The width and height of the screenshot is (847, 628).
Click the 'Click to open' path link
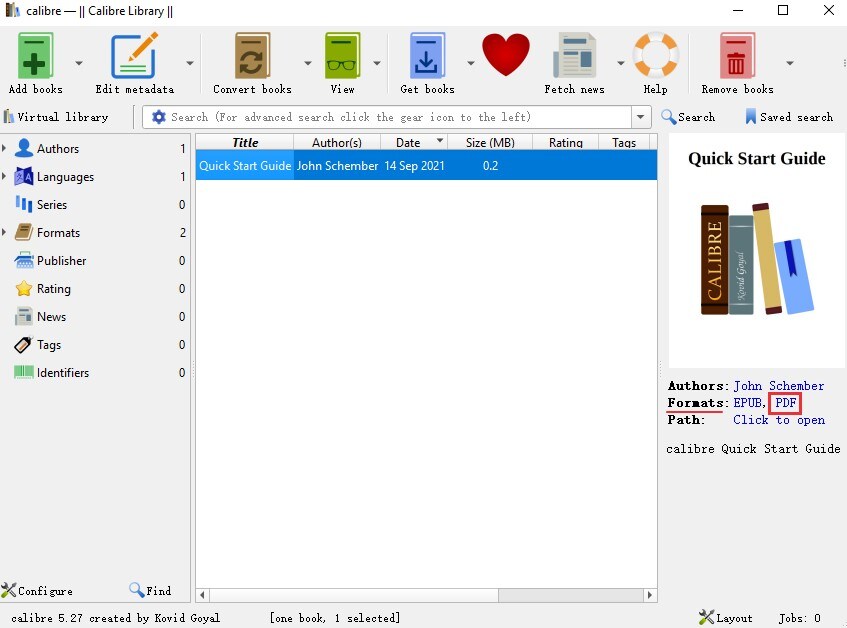click(779, 420)
